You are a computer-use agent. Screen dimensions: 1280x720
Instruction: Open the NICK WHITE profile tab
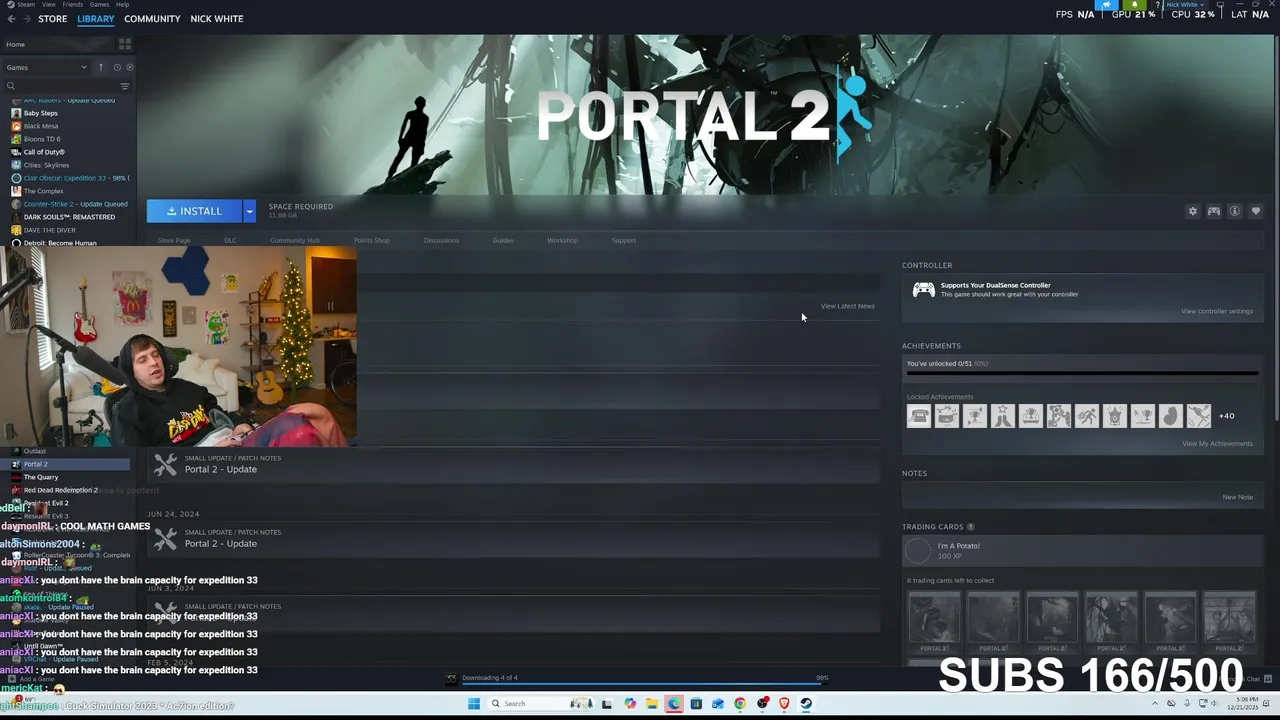(x=217, y=19)
